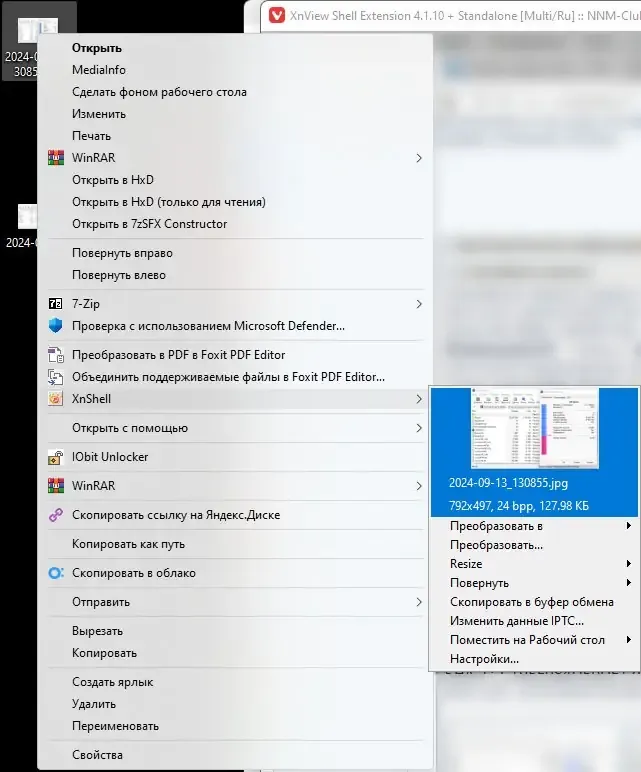The height and width of the screenshot is (772, 641).
Task: Click Повернуть влево
Action: 235,275
